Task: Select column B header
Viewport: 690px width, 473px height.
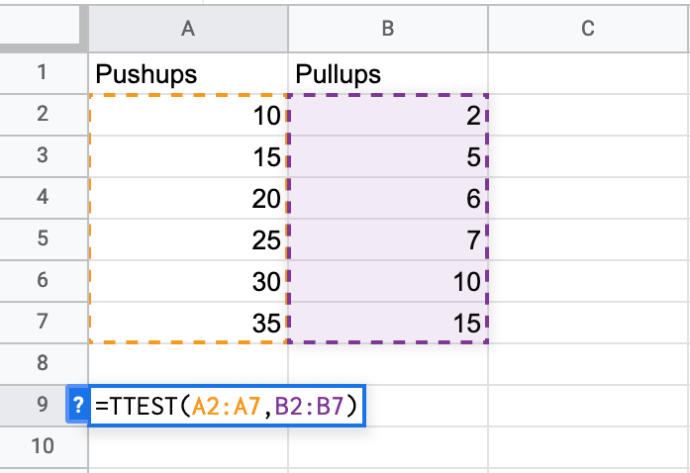Action: click(387, 30)
